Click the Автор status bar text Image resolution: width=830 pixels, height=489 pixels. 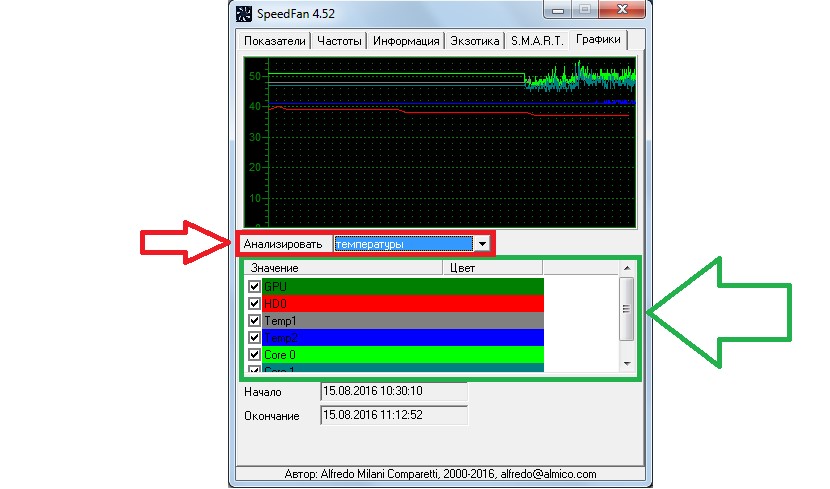click(x=440, y=474)
